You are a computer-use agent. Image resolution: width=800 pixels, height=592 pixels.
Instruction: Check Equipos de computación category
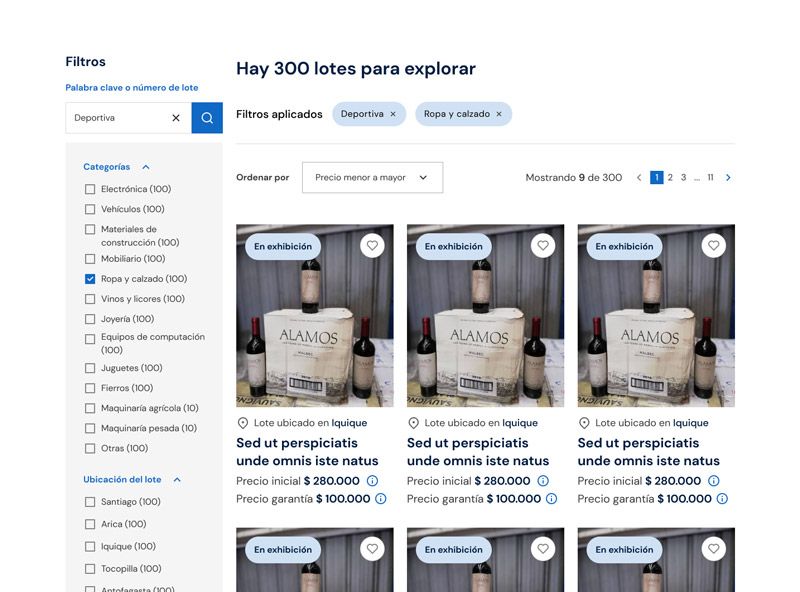click(x=90, y=339)
